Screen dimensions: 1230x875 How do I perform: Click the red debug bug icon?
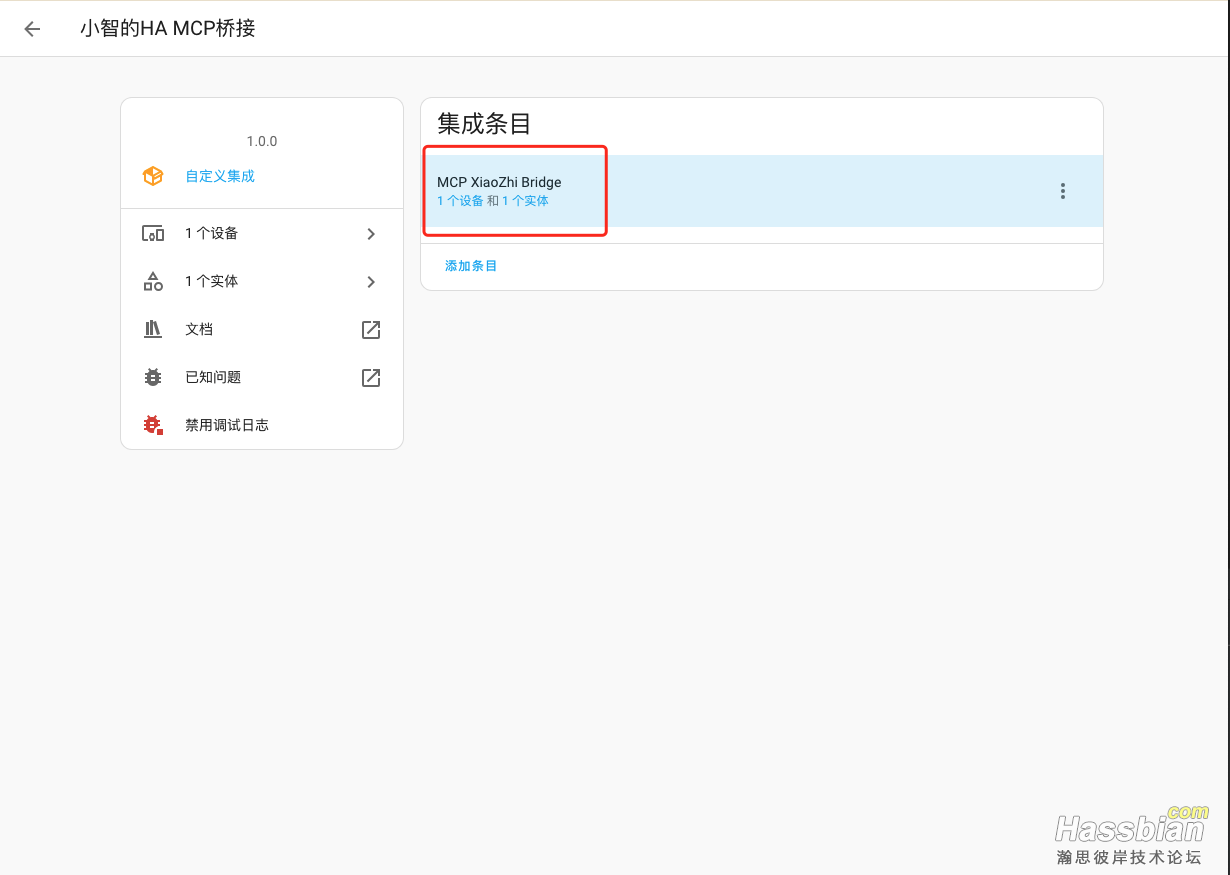pos(153,425)
